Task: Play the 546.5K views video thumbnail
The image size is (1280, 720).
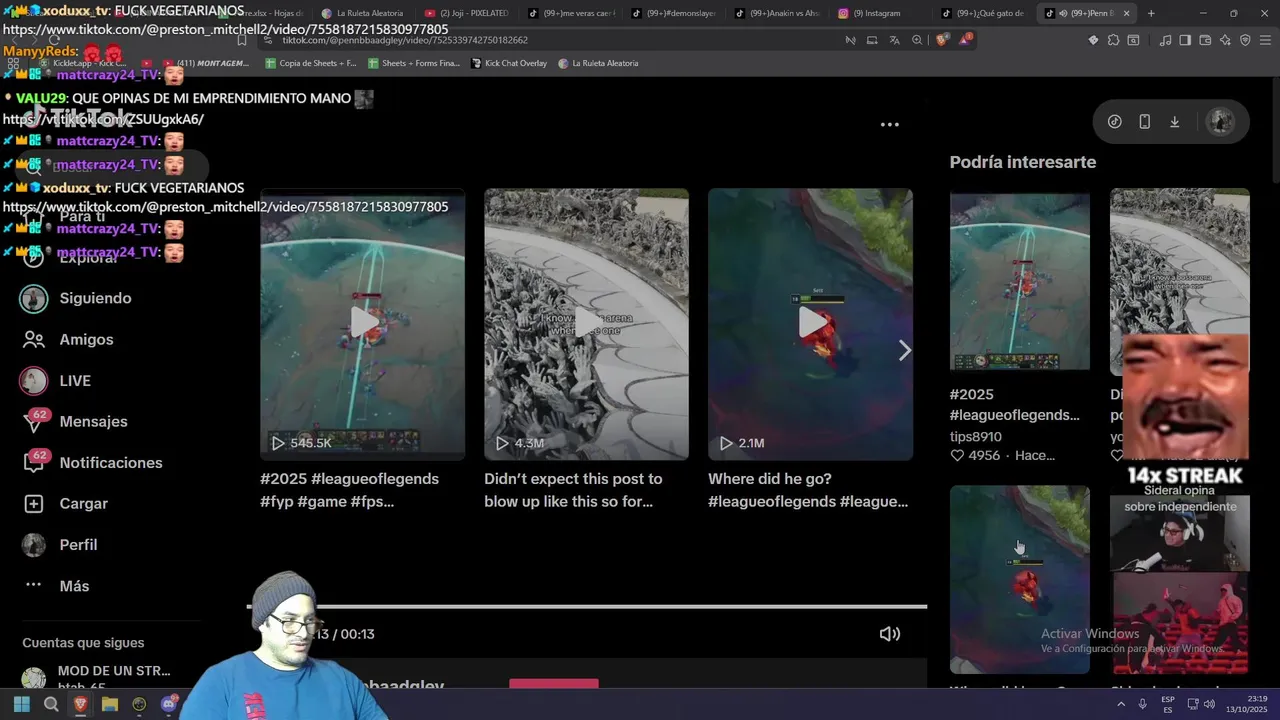Action: [x=362, y=324]
